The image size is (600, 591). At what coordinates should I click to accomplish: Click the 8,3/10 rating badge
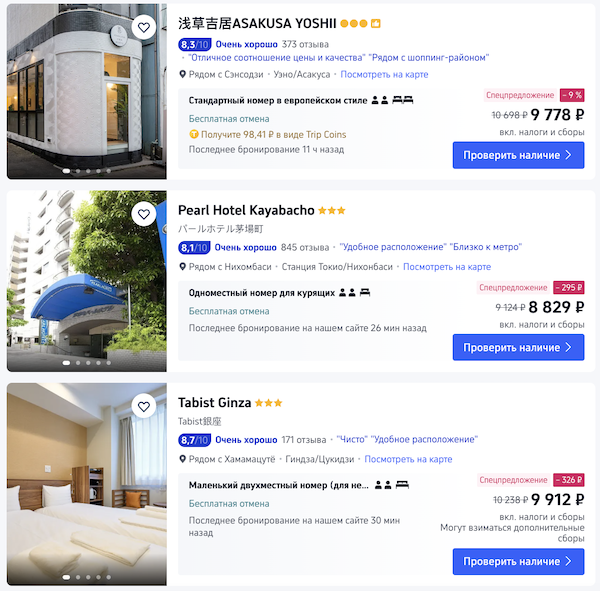(194, 44)
